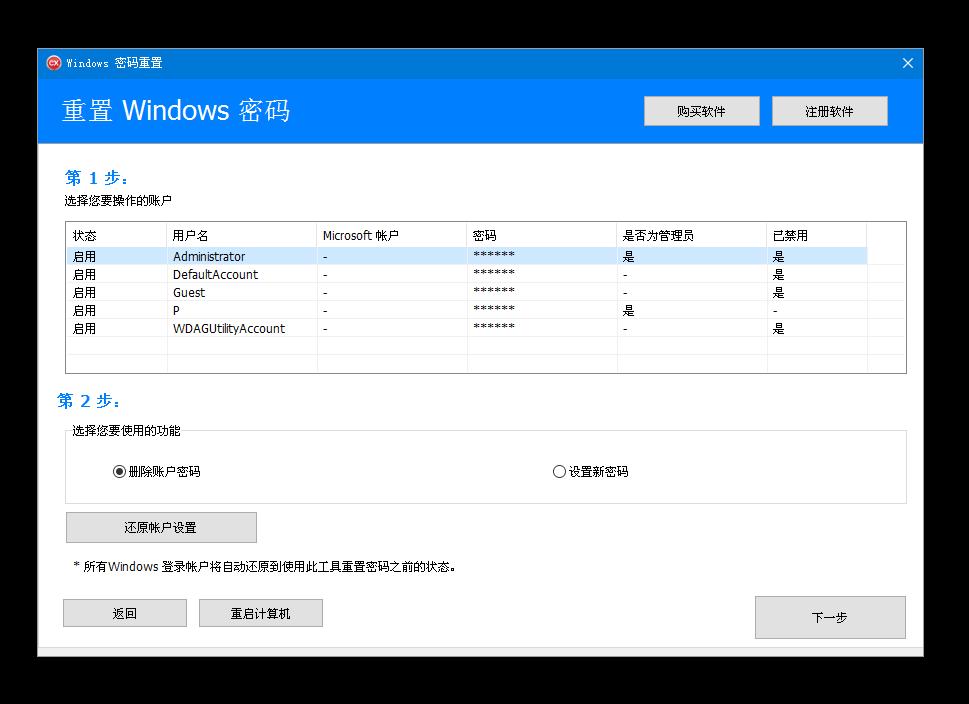
Task: Click the 选择您要使用的功能 group label
Action: (126, 430)
